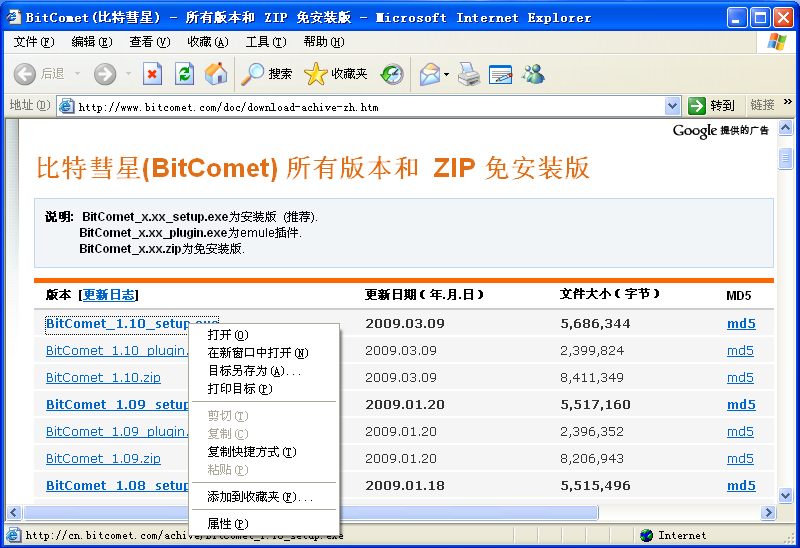Expand the toolbar chevron next to 链接
Image resolution: width=800 pixels, height=548 pixels.
(788, 102)
